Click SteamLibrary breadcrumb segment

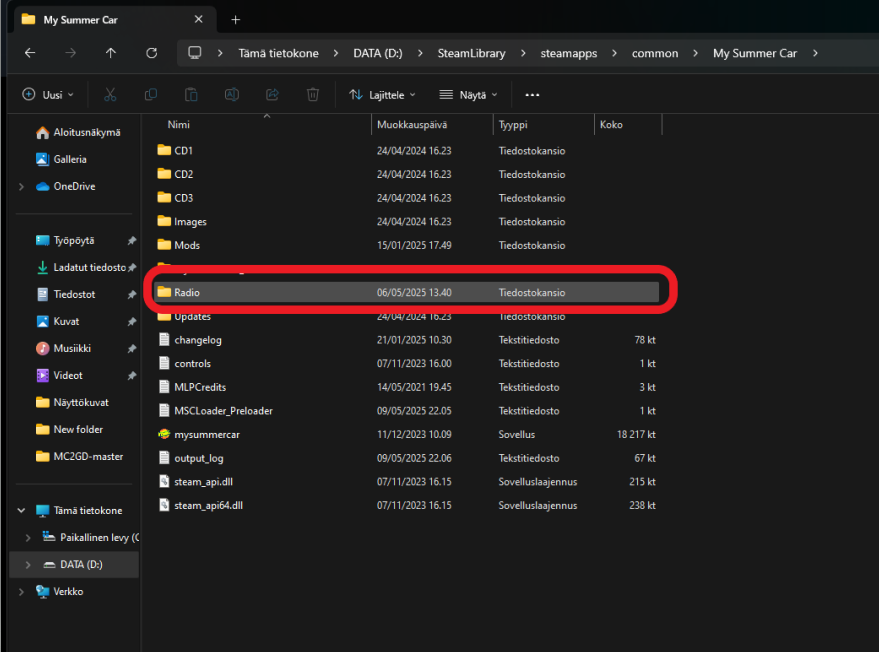click(471, 53)
